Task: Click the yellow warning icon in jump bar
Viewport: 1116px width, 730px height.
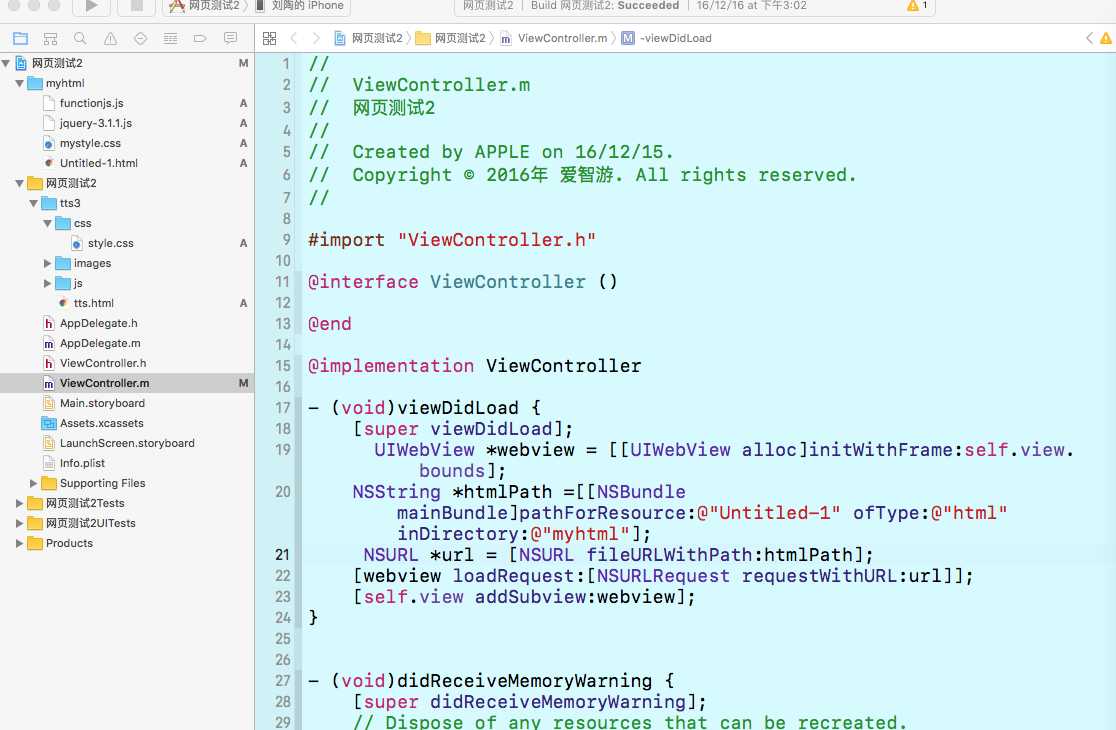Action: (x=1106, y=38)
